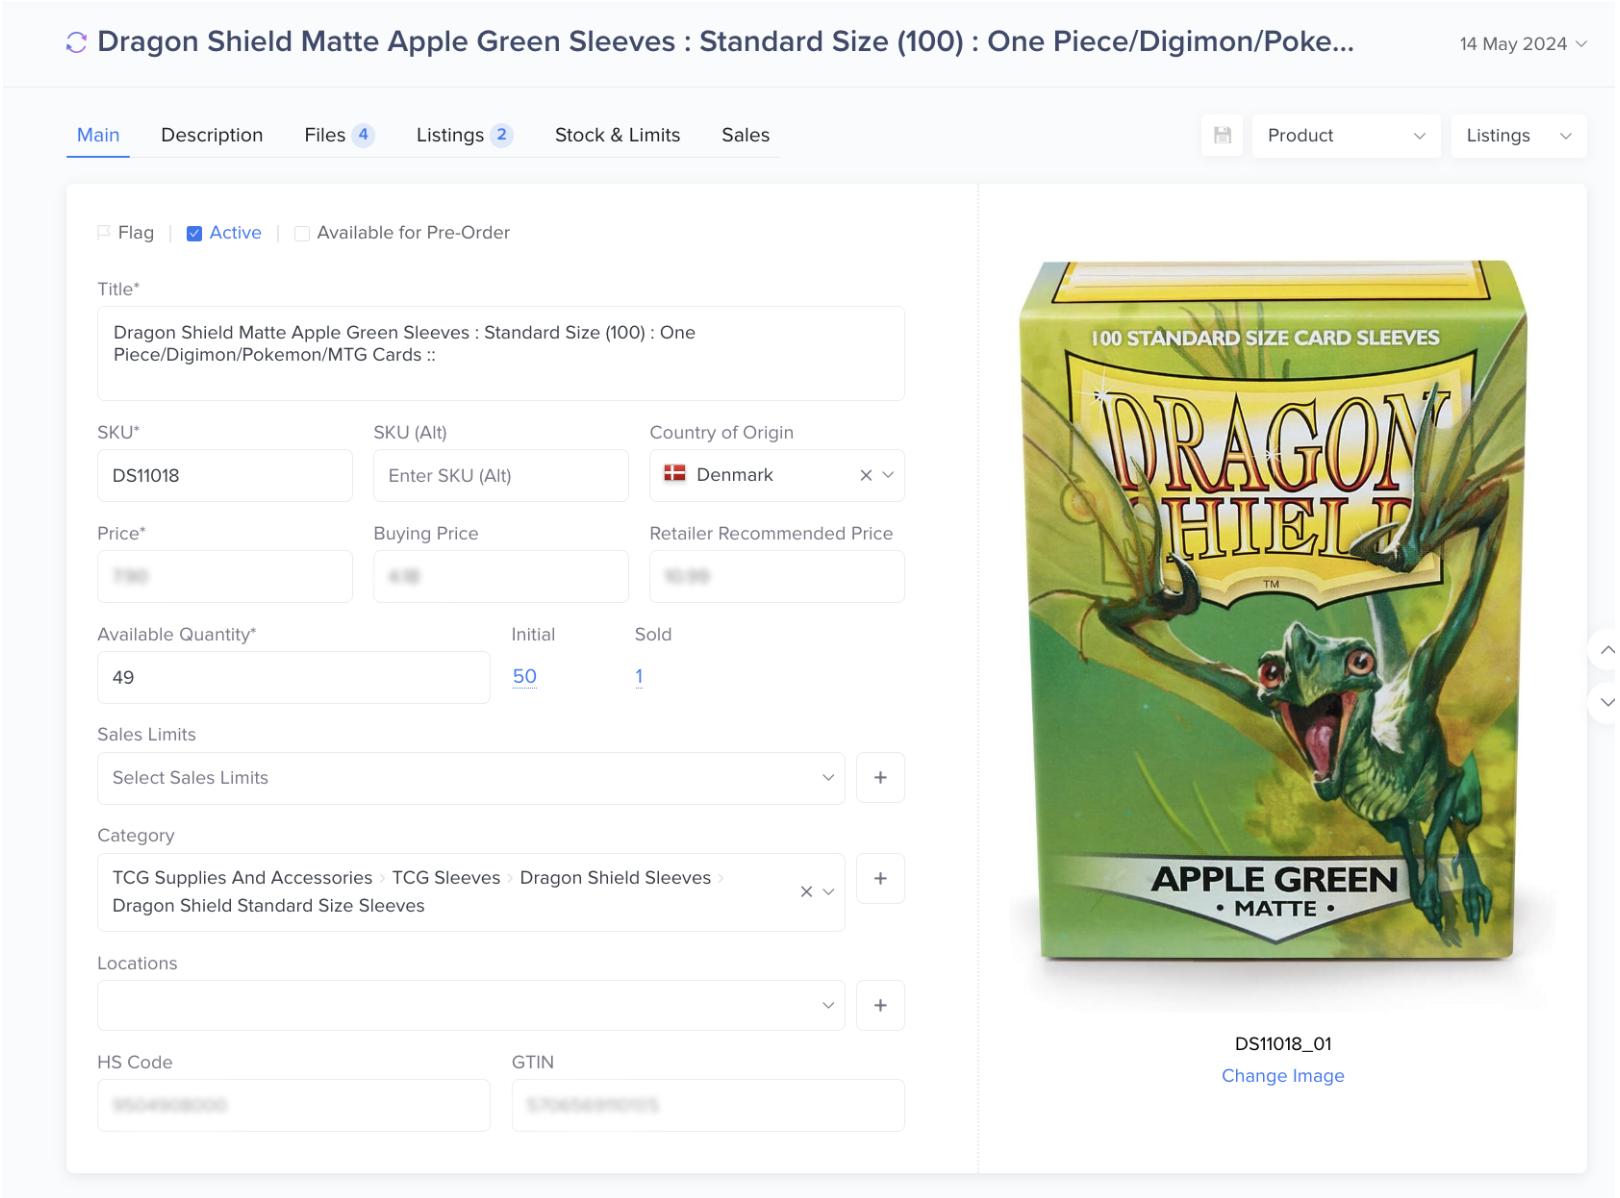1620x1198 pixels.
Task: Click the Initial quantity 50 link
Action: [x=524, y=676]
